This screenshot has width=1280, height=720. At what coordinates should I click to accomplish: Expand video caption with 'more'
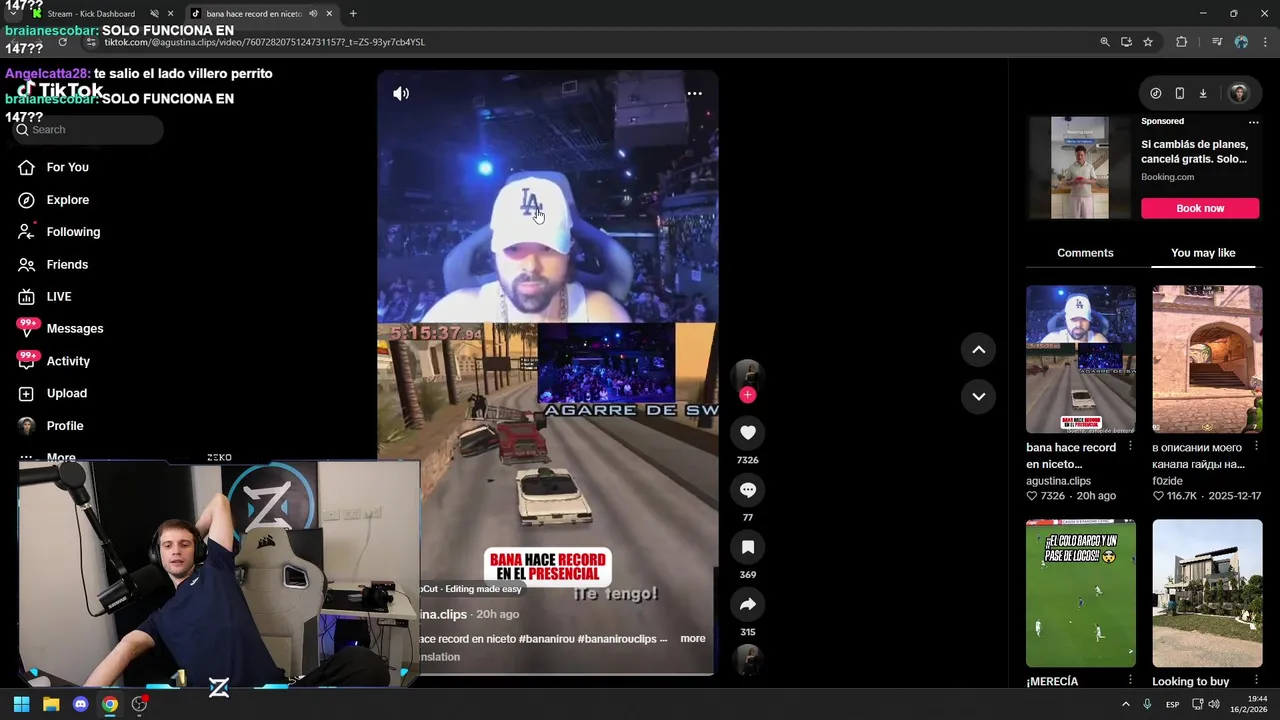pos(693,639)
